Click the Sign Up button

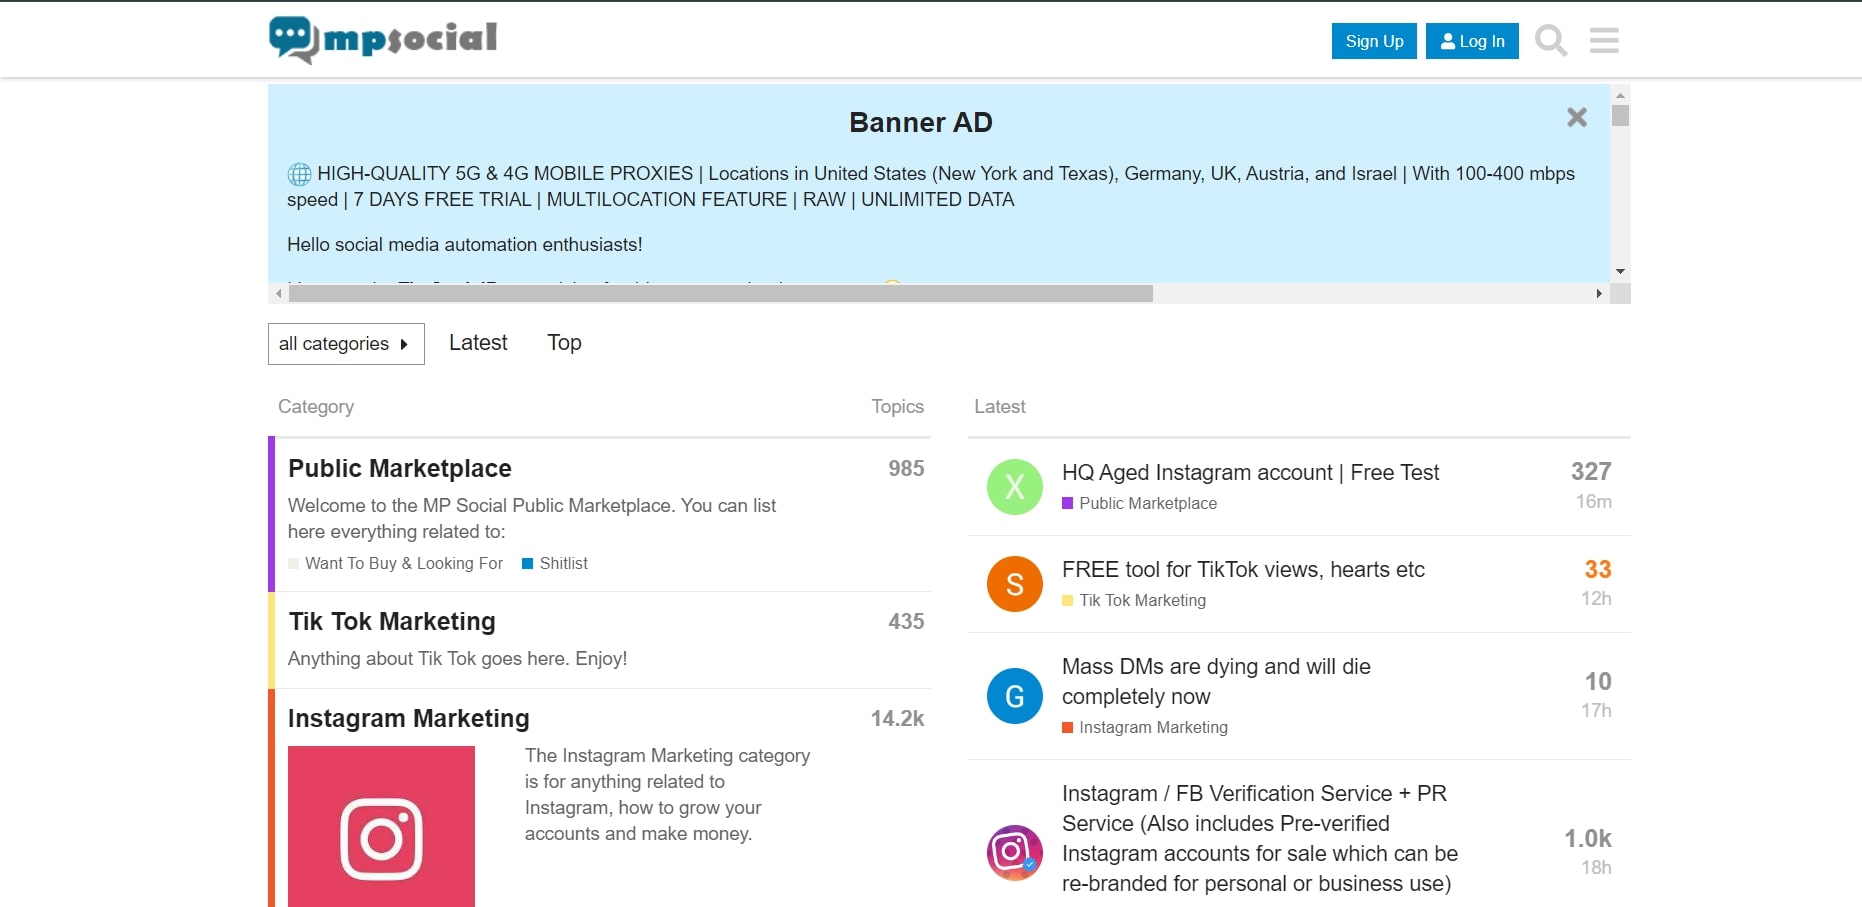pyautogui.click(x=1374, y=41)
